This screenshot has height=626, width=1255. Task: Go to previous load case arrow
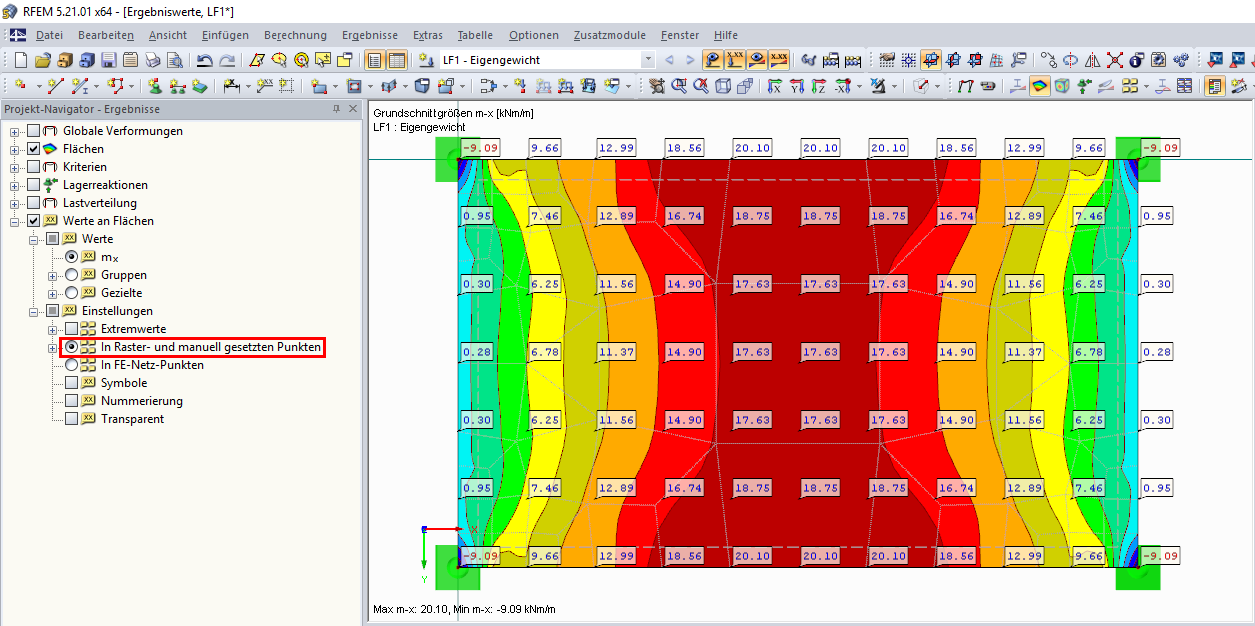click(x=669, y=60)
